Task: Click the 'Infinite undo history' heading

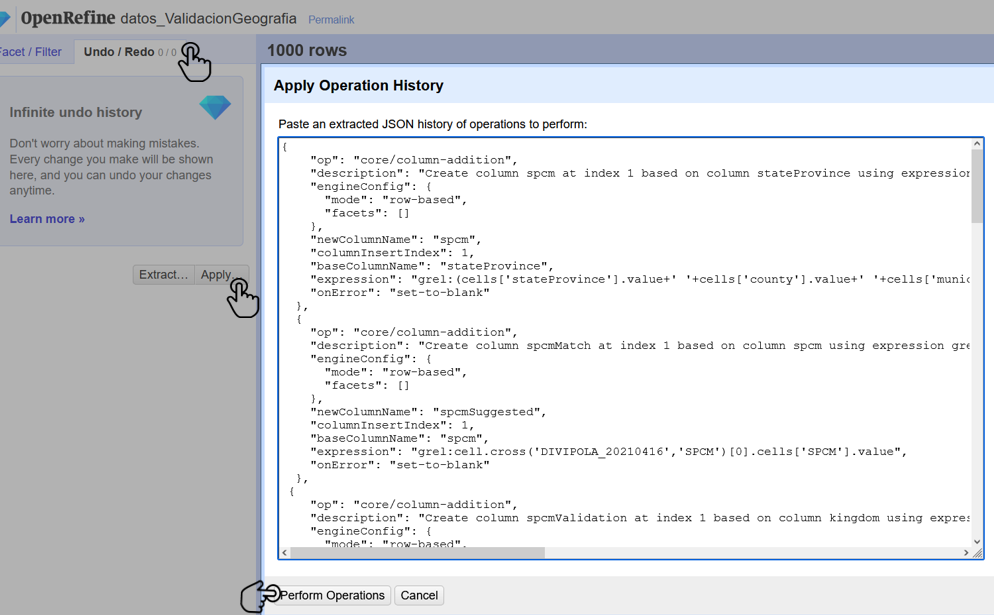Action: [75, 112]
